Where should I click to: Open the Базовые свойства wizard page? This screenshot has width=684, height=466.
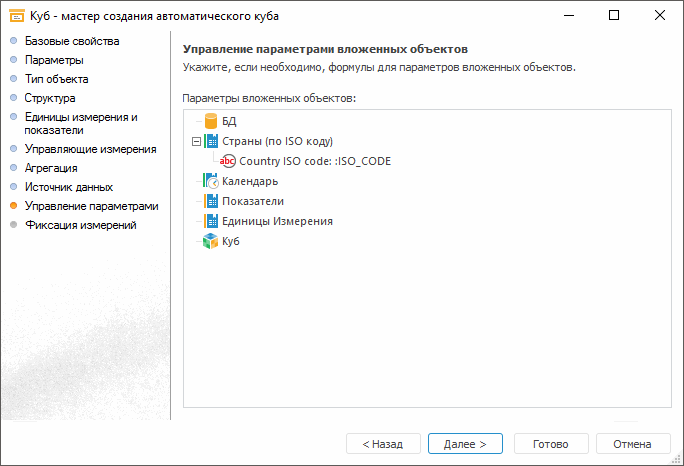coord(72,41)
